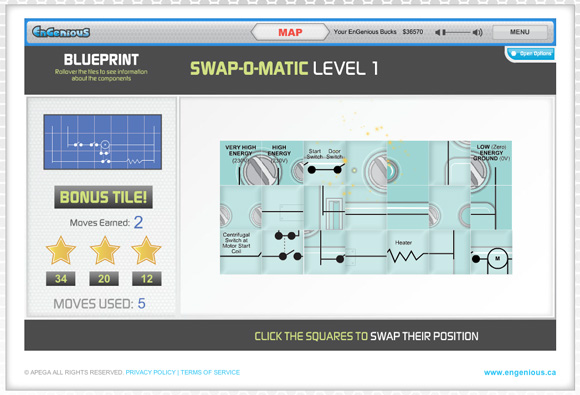580x395 pixels.
Task: Select the Centrifugal Switch at Motor Start Coil tile
Action: click(241, 252)
